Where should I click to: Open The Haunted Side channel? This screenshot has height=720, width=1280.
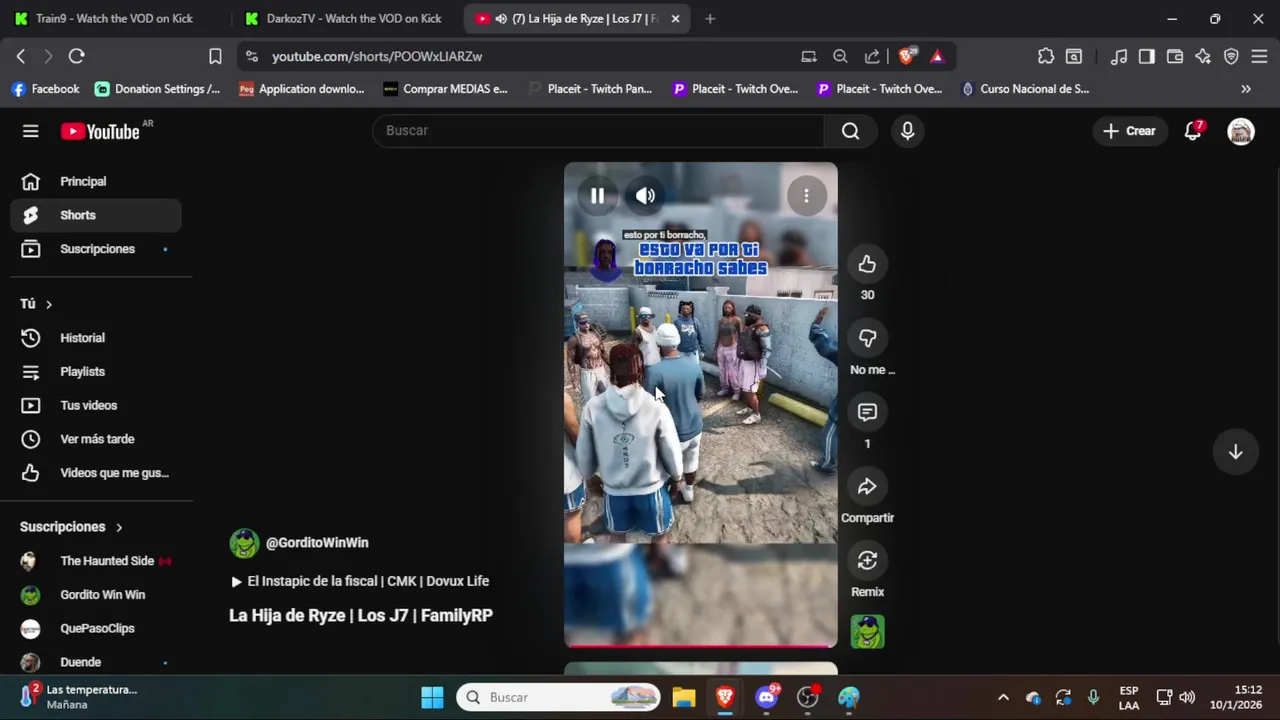(96, 561)
